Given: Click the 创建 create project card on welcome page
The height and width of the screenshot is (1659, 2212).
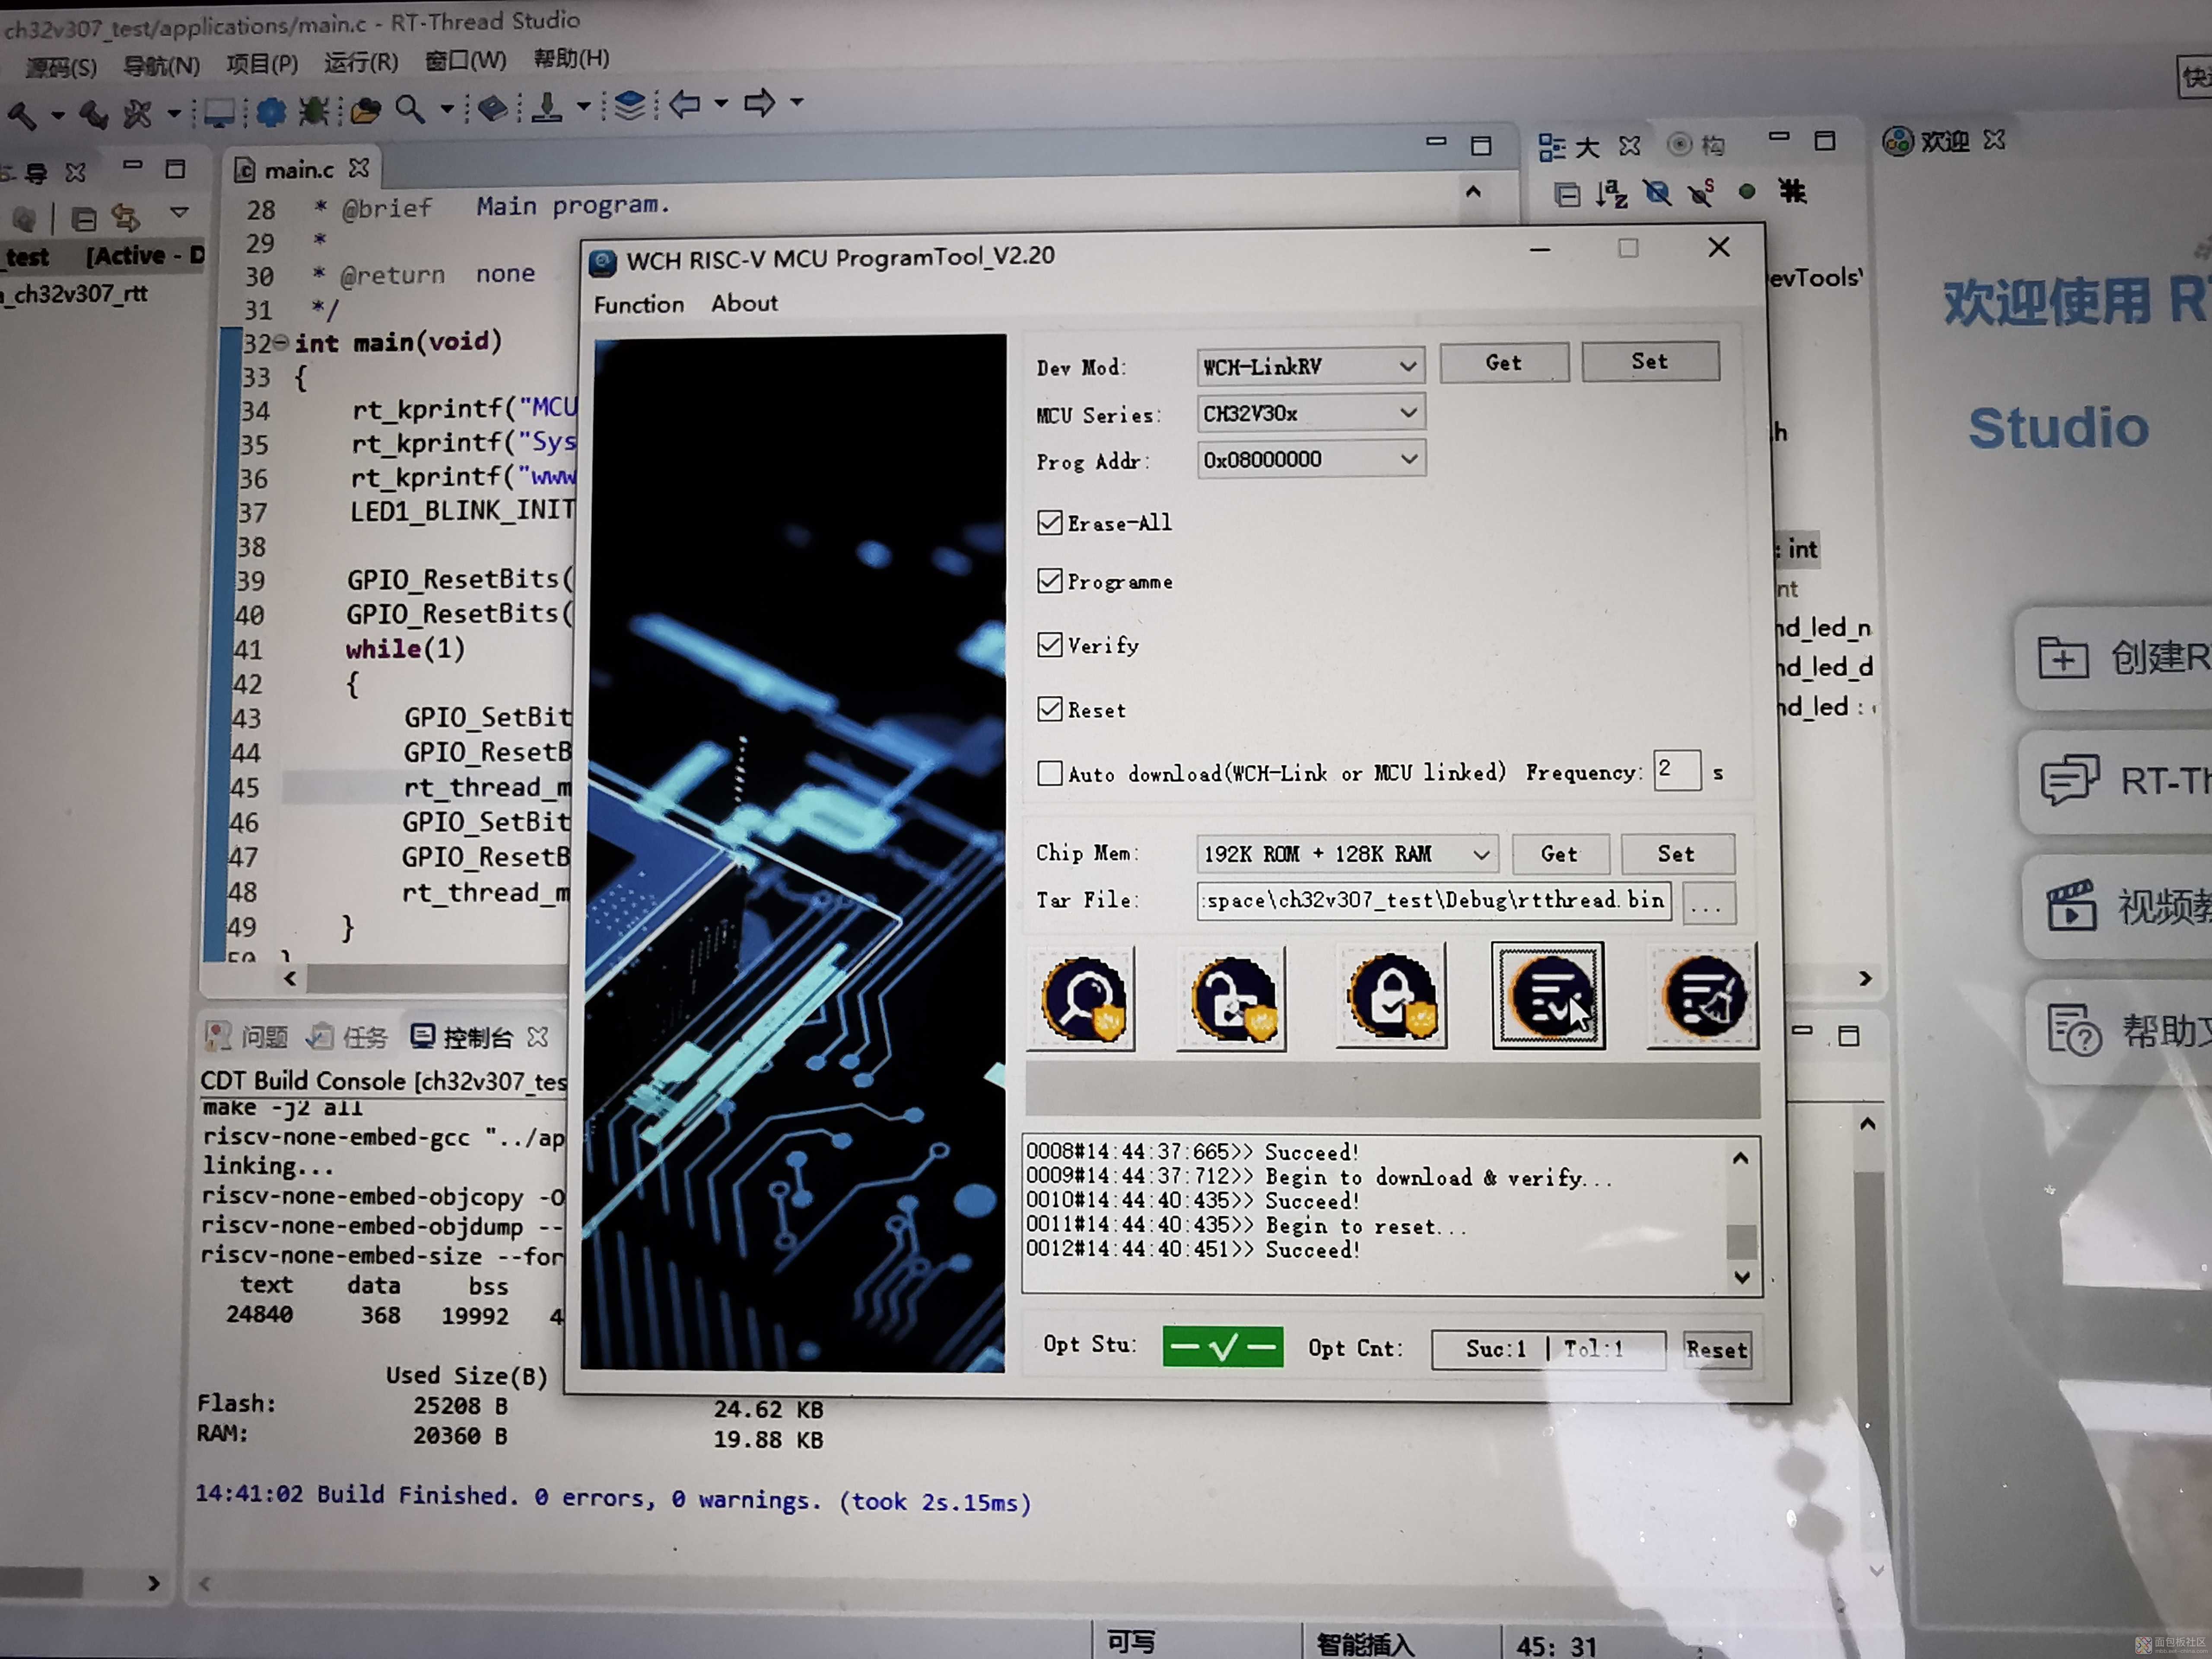Looking at the screenshot, I should coord(2114,658).
